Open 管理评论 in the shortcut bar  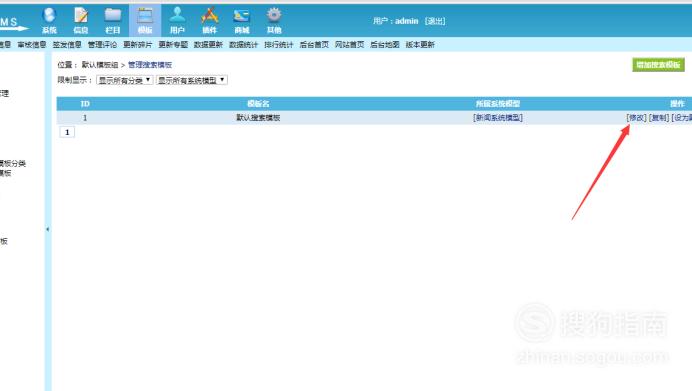click(102, 45)
